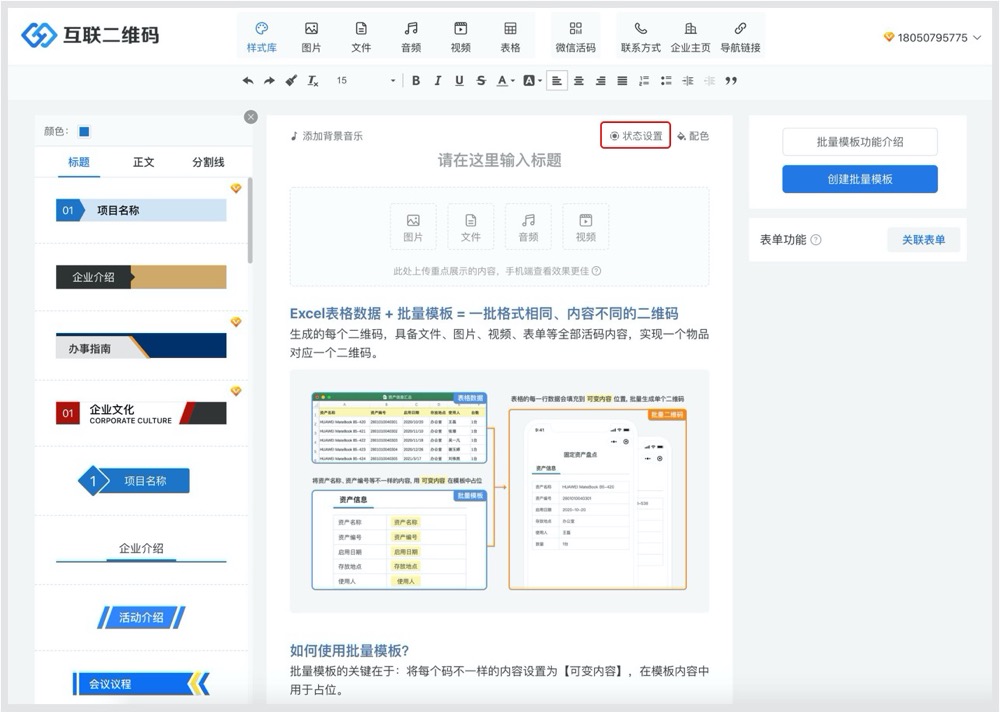Open the 企业主页 company homepage tool
This screenshot has height=712, width=1000.
point(690,37)
